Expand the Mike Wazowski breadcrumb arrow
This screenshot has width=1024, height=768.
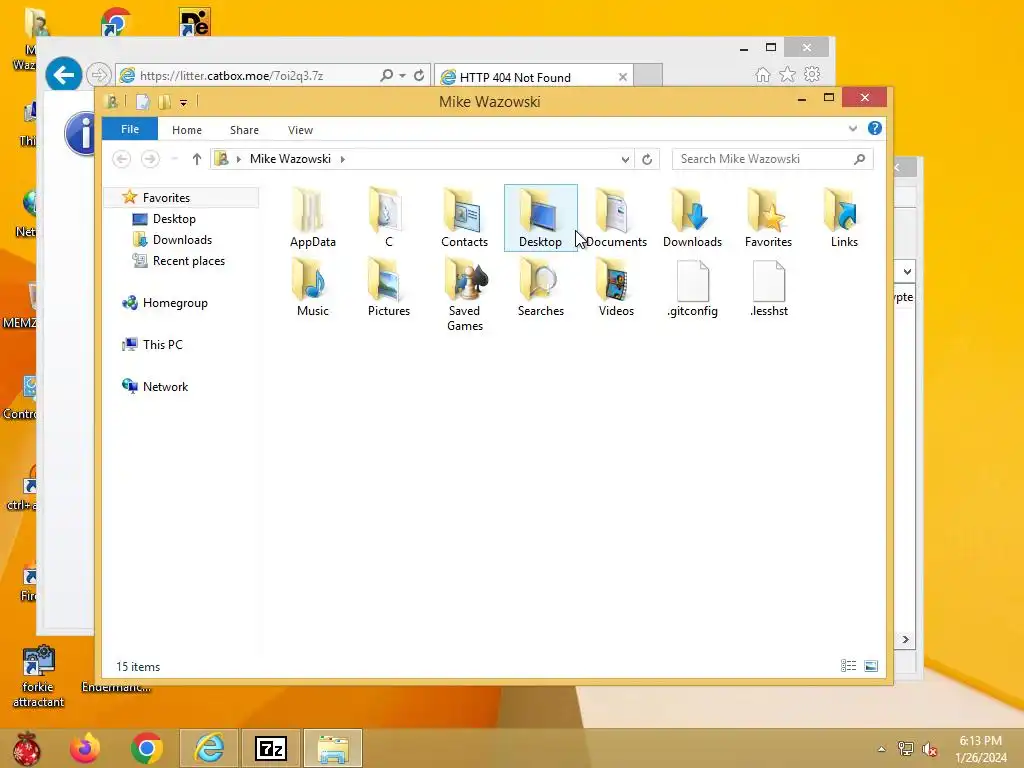(342, 159)
